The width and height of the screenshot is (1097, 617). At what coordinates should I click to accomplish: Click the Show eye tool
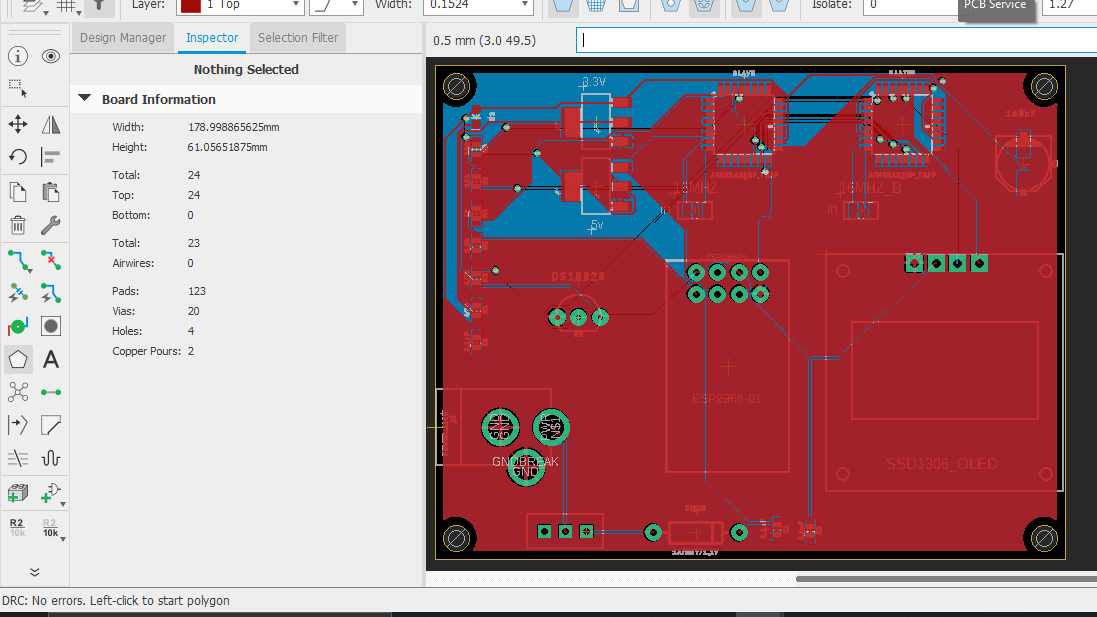point(51,56)
